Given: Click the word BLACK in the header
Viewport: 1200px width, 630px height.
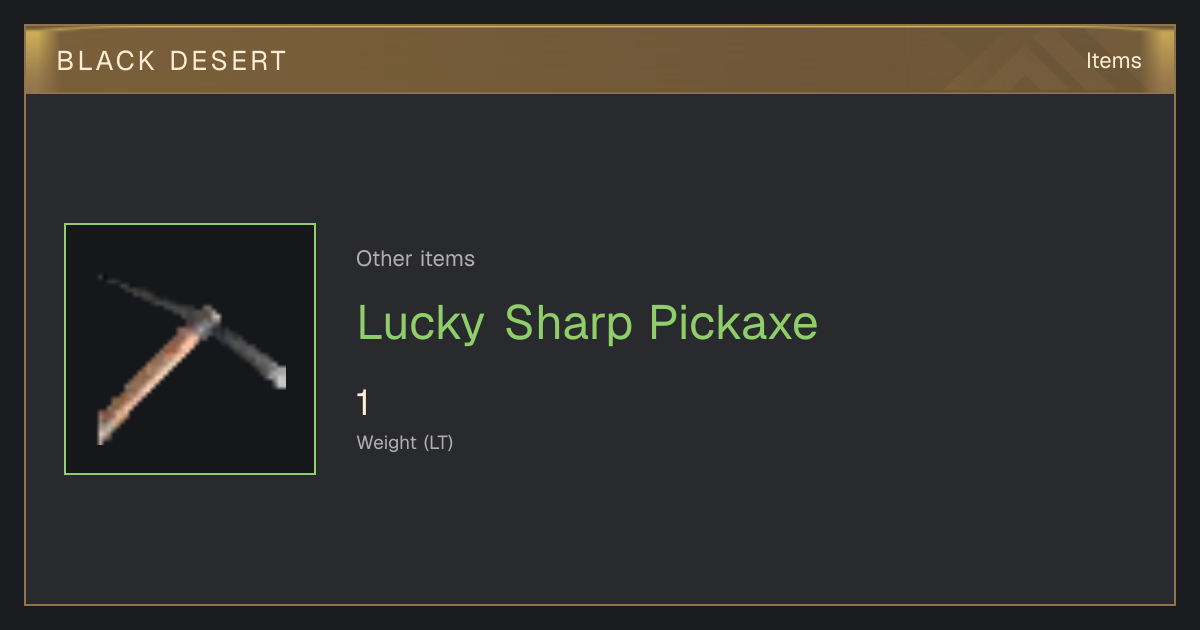Looking at the screenshot, I should click(x=106, y=61).
